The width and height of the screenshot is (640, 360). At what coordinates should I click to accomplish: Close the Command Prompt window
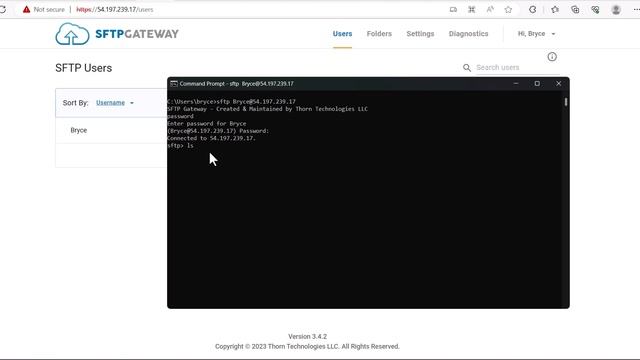click(558, 84)
